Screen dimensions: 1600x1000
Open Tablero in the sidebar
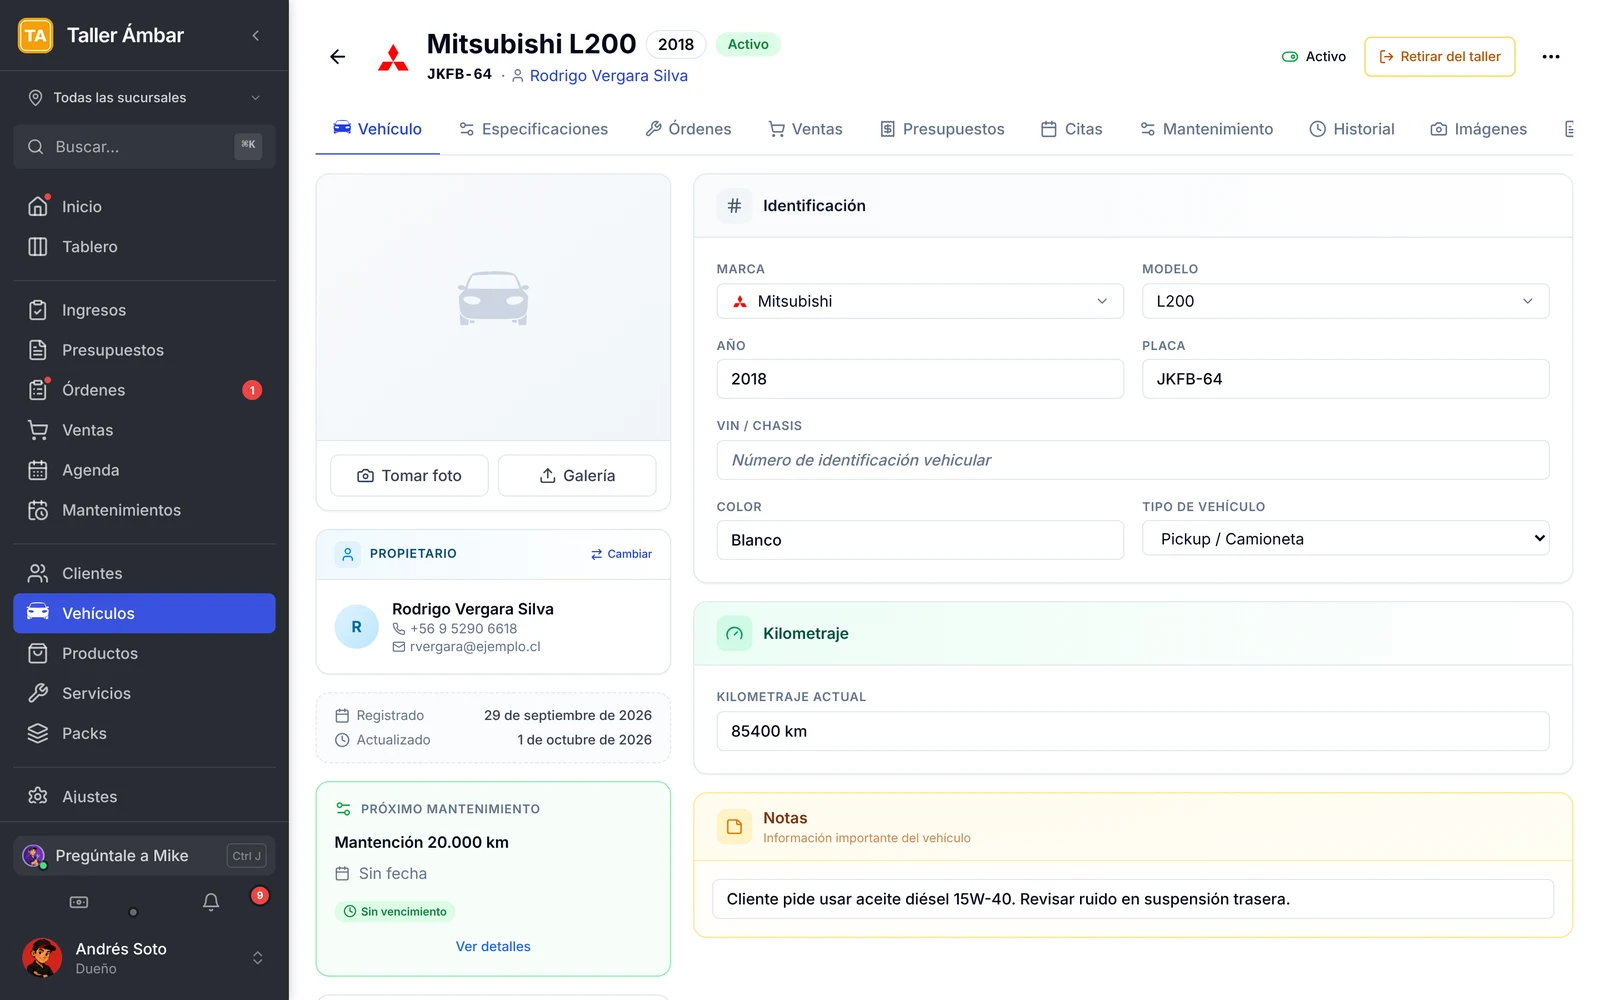(144, 247)
